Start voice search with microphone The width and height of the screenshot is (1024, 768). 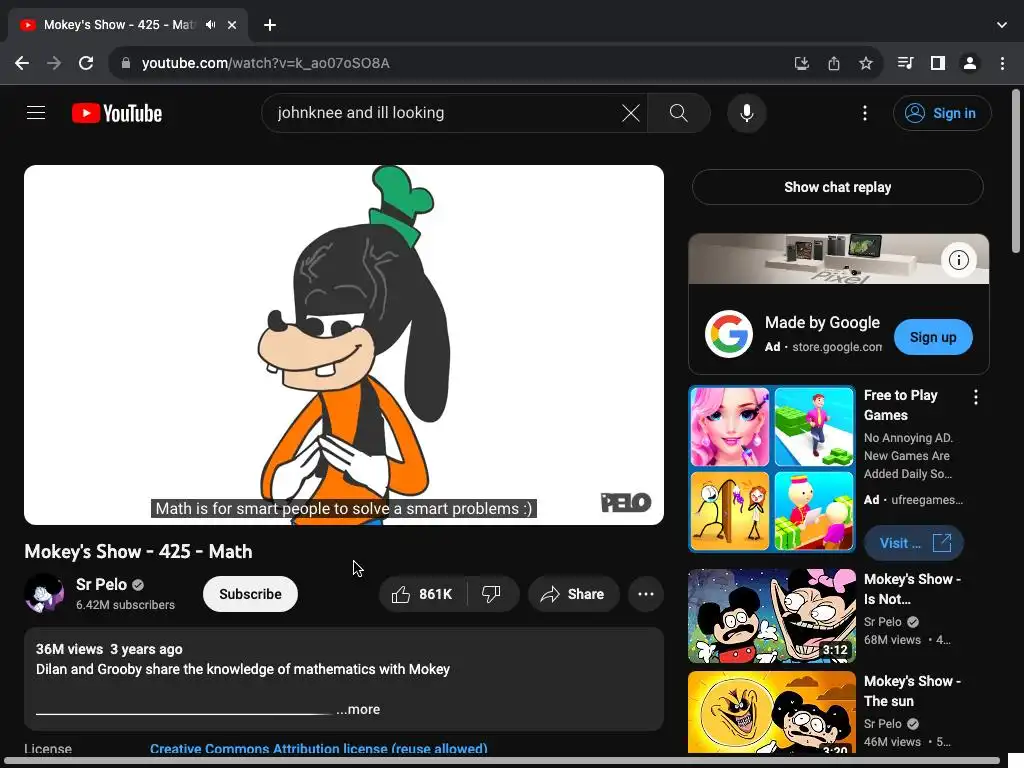point(746,113)
